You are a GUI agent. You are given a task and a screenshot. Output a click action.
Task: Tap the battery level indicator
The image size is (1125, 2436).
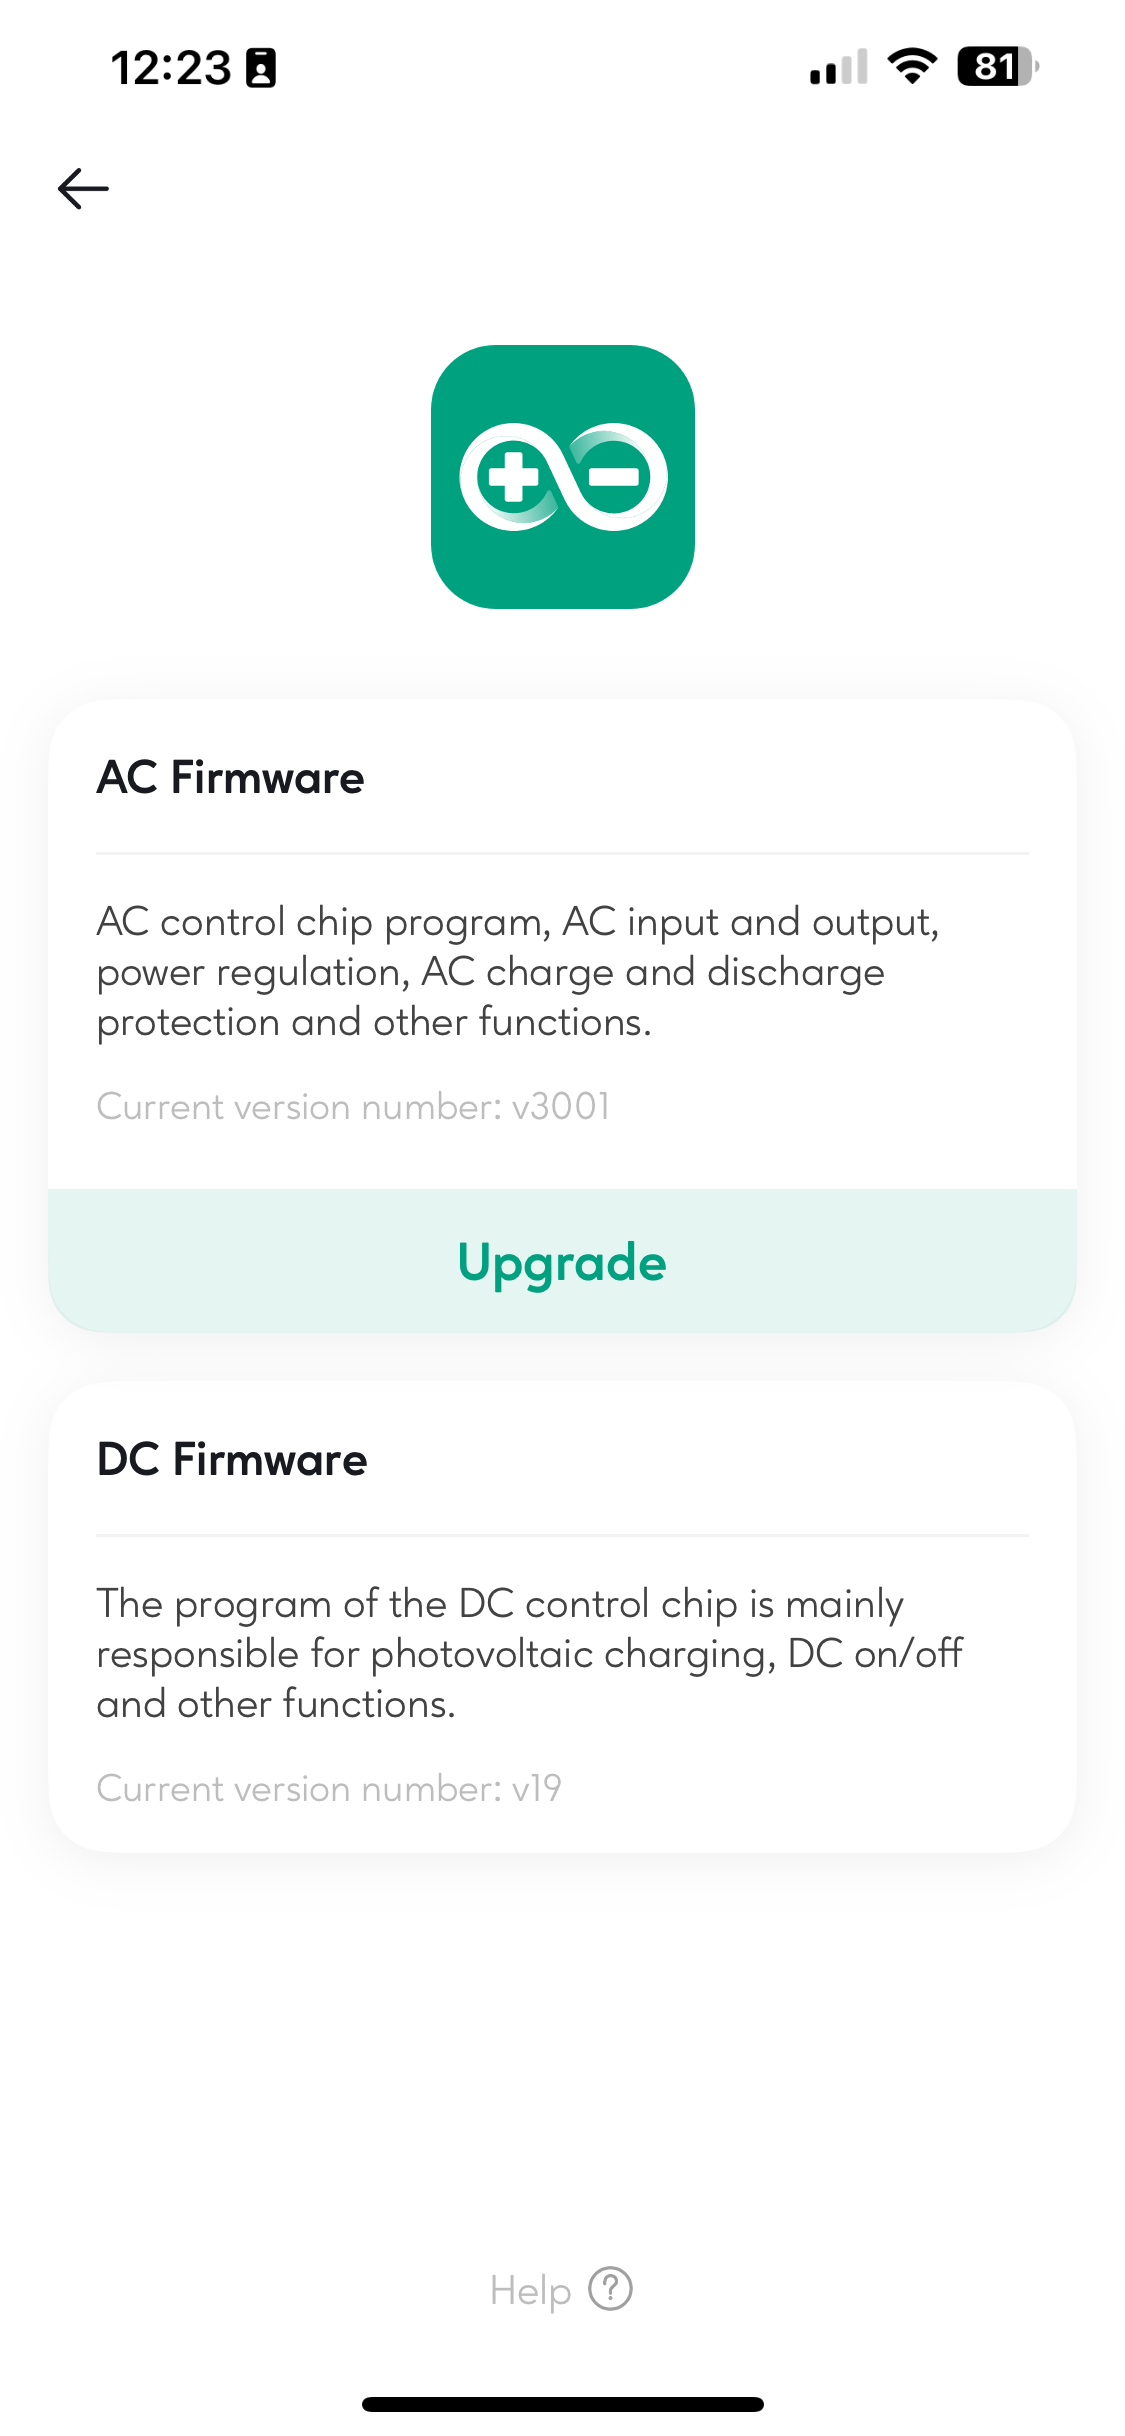998,67
